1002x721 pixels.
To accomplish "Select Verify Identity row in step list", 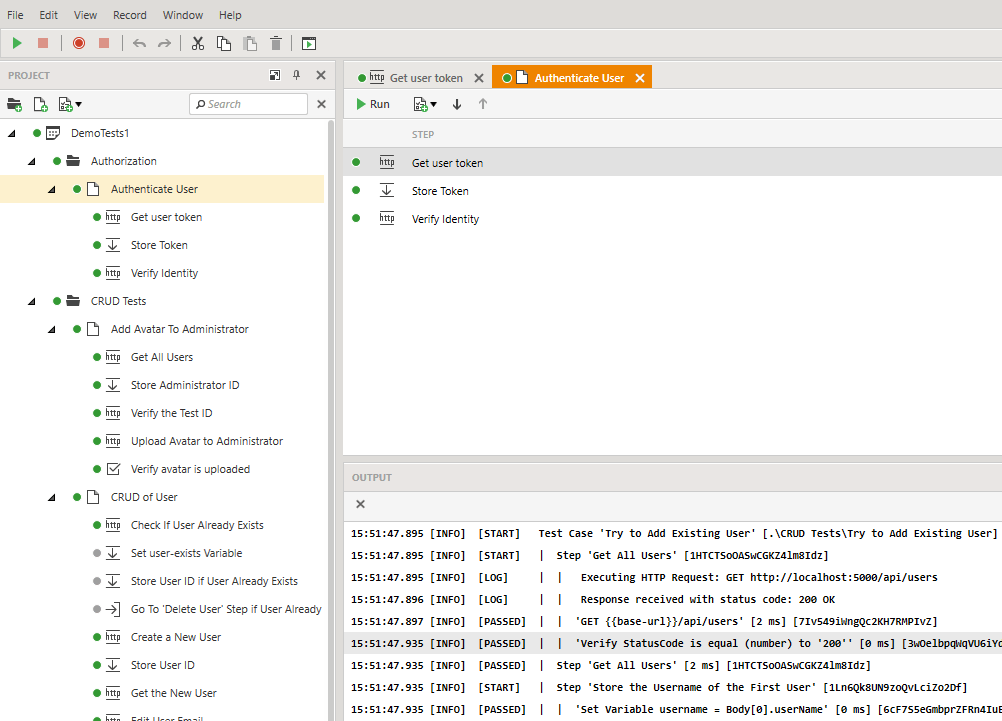I will point(672,219).
